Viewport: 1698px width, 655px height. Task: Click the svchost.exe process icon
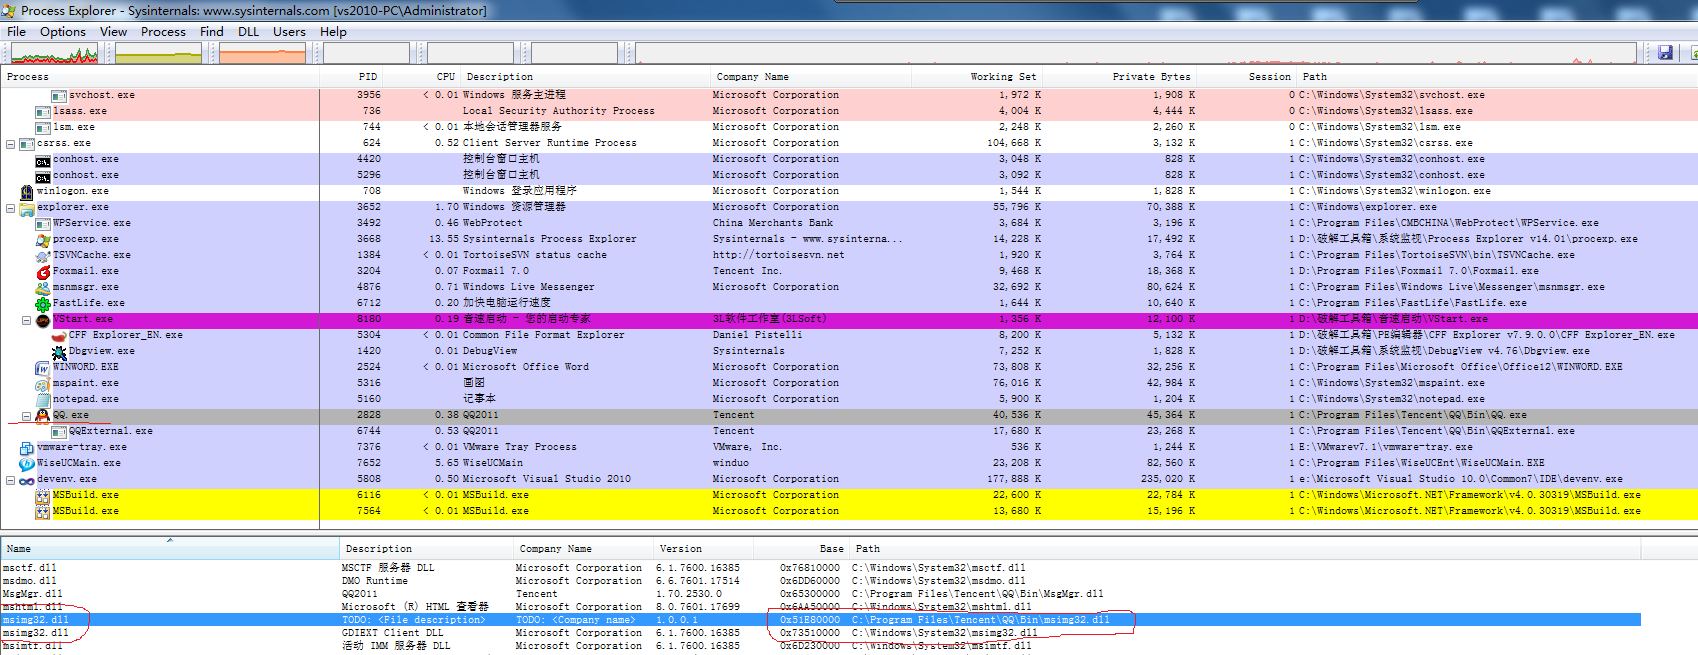coord(59,96)
